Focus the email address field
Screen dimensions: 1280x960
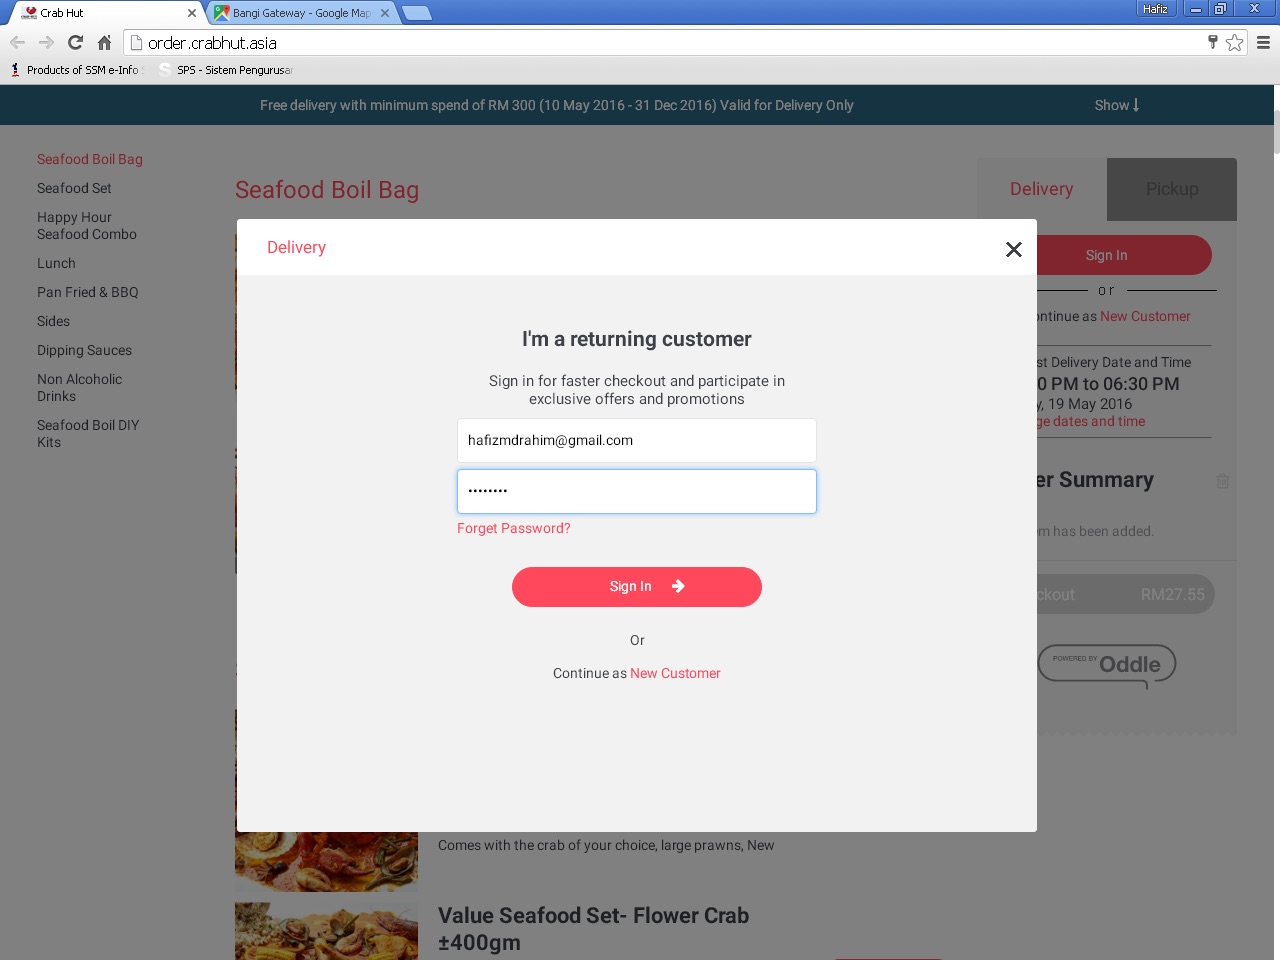[637, 440]
